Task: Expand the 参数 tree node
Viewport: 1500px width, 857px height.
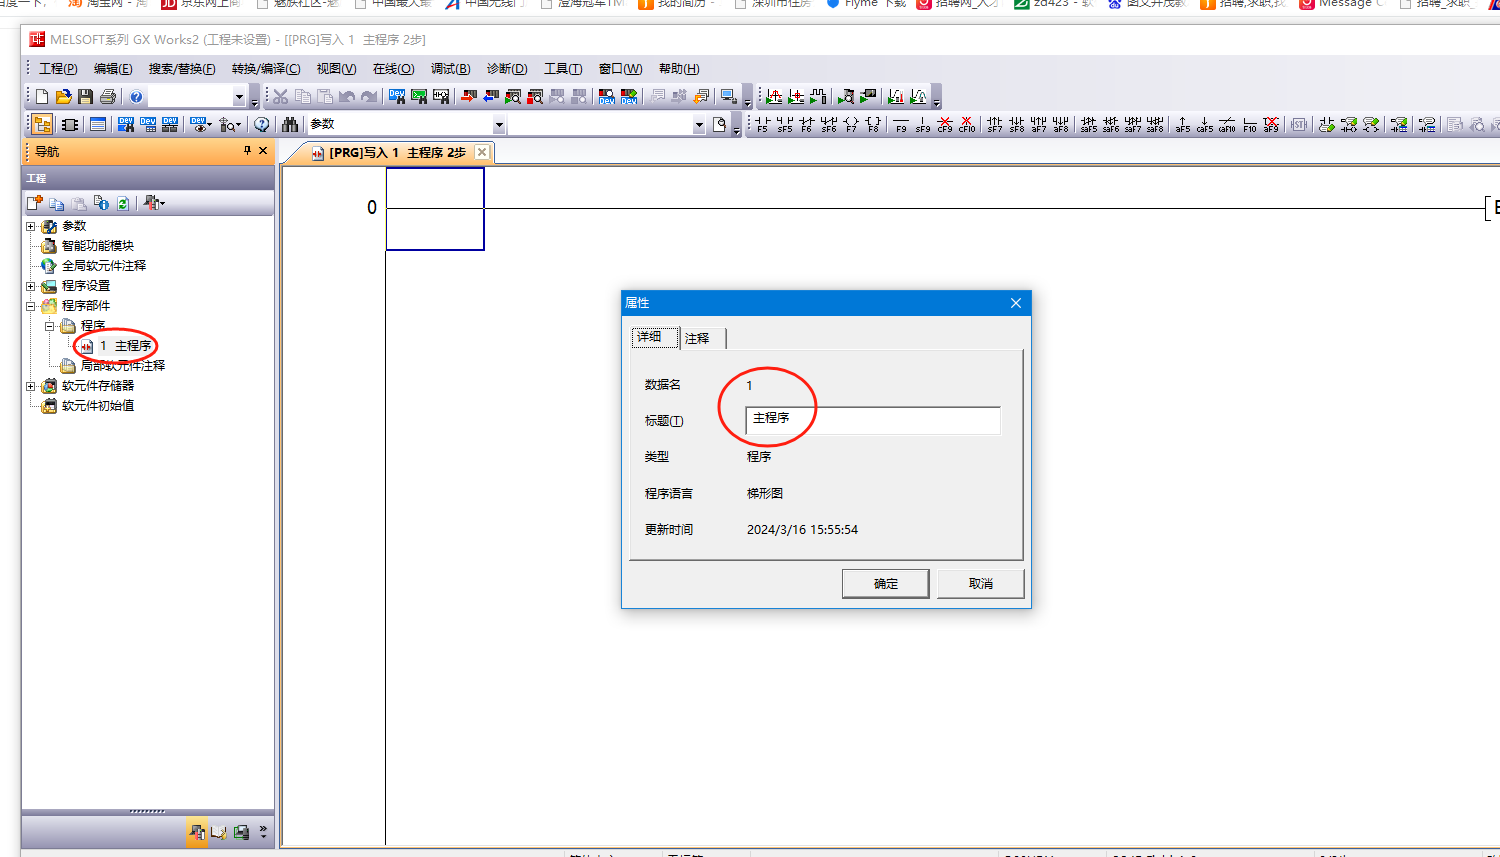Action: [x=31, y=227]
